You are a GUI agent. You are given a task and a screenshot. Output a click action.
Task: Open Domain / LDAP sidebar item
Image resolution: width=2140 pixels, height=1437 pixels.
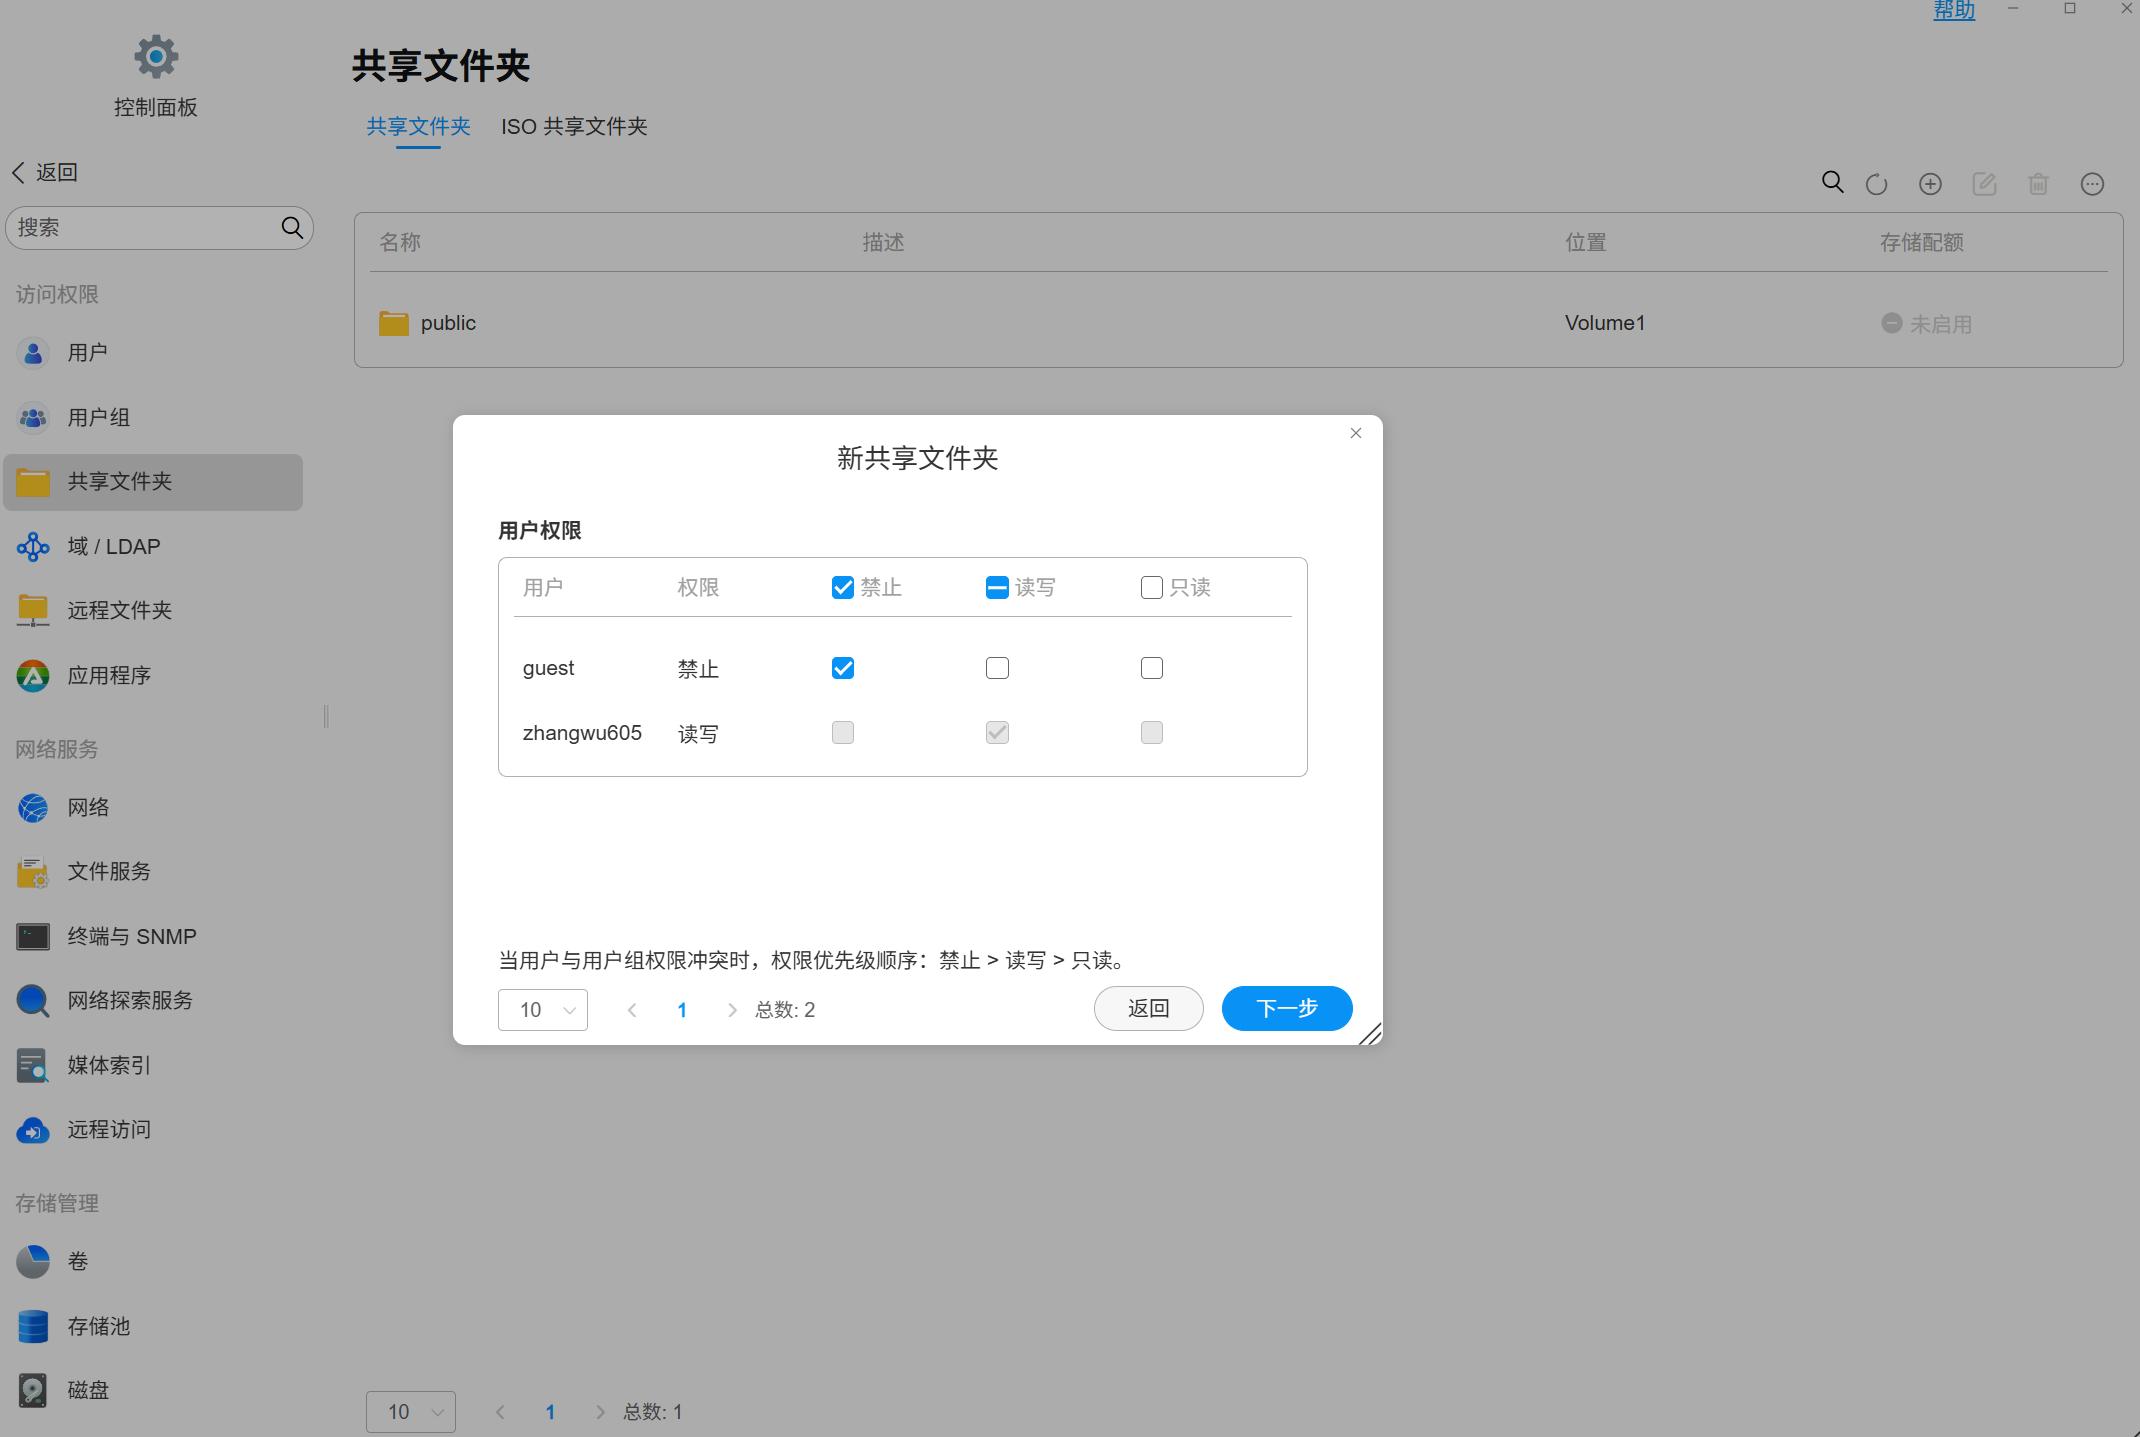[113, 546]
